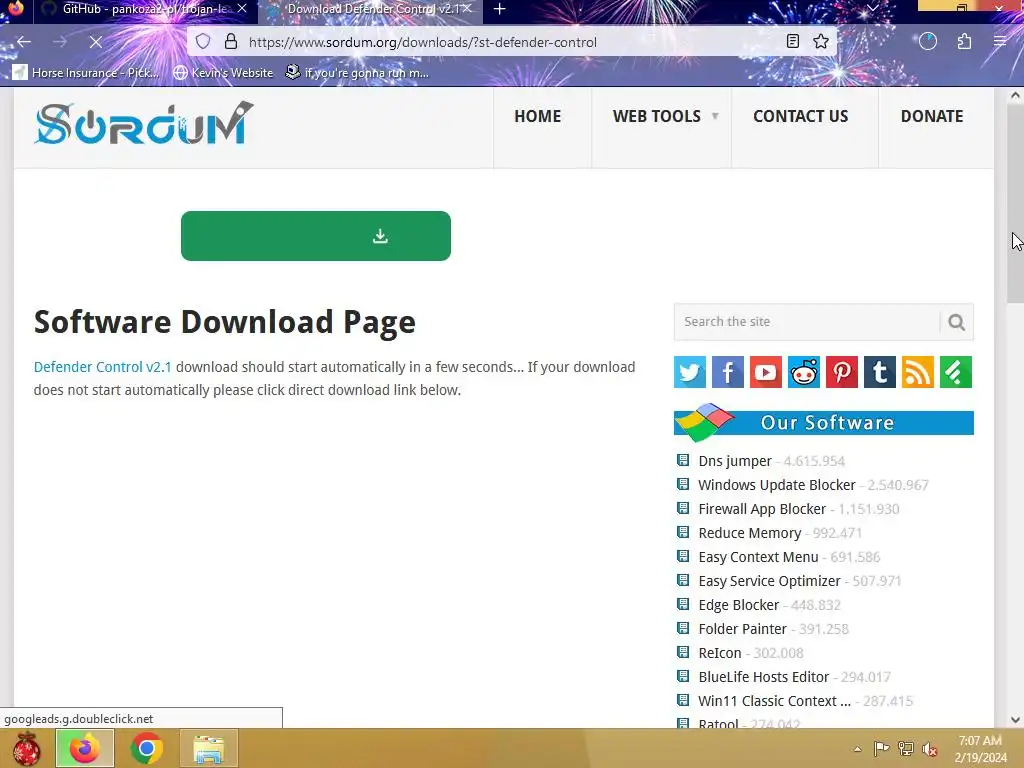Screen dimensions: 1024x768
Task: Toggle reader view icon in address bar
Action: (x=793, y=42)
